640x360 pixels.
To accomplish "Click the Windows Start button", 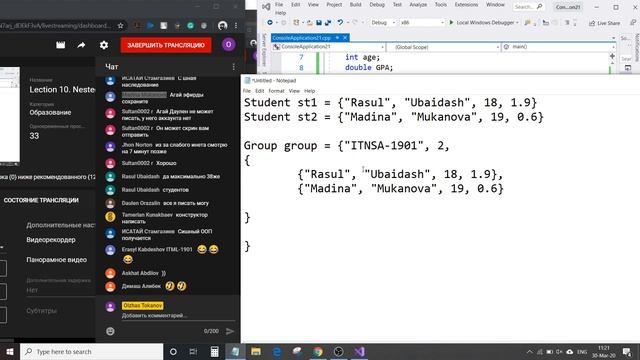I will pos(10,351).
